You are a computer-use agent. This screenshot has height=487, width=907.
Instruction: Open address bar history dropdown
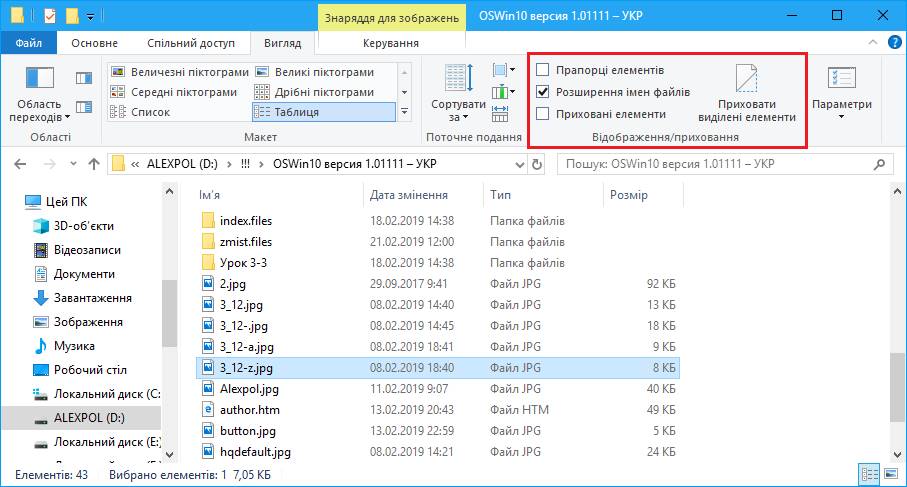coord(519,165)
